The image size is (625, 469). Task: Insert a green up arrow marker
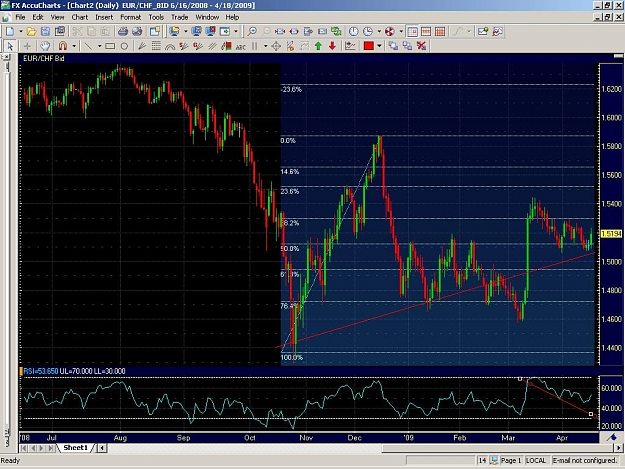click(318, 46)
